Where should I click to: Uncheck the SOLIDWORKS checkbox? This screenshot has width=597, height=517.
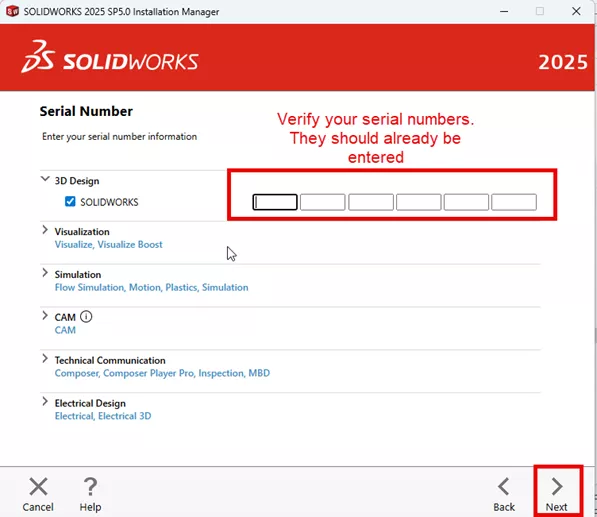(70, 201)
